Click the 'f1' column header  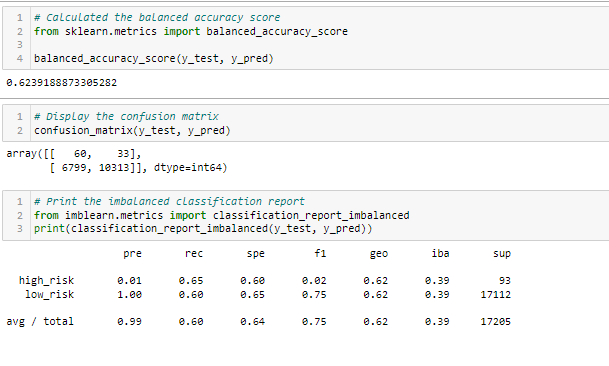click(x=320, y=254)
